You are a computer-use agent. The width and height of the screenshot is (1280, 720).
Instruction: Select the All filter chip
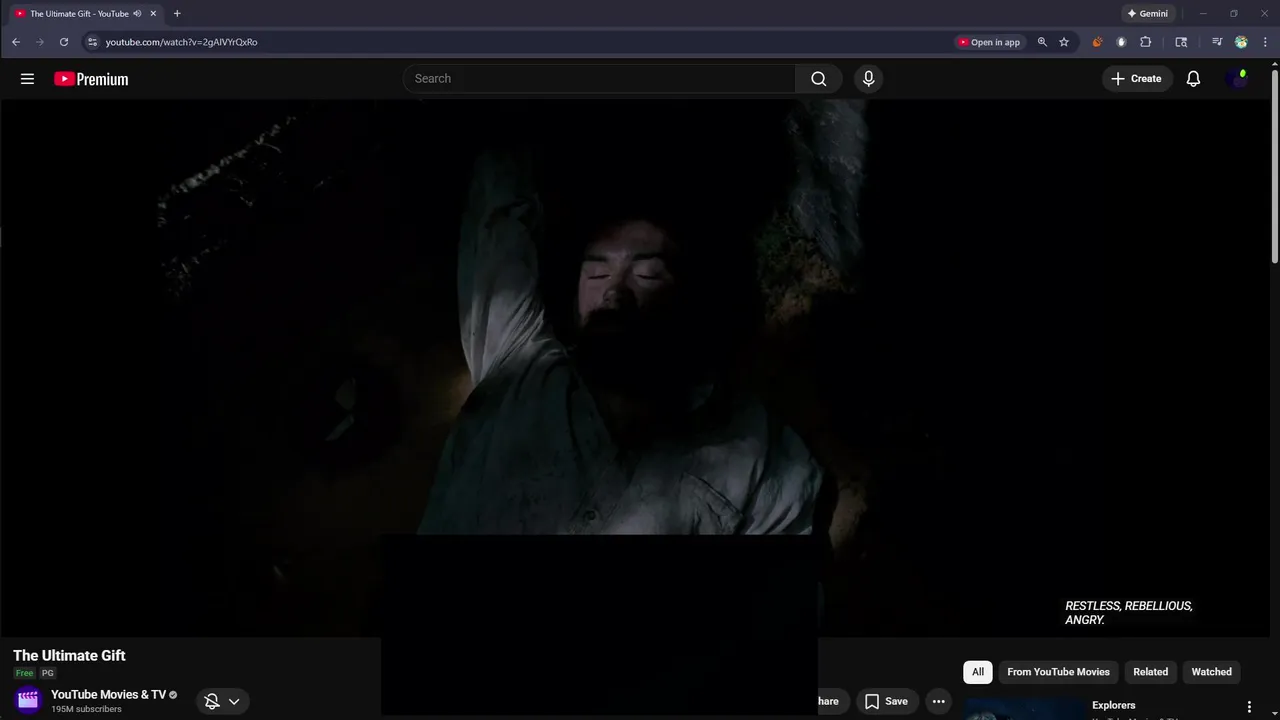coord(978,672)
